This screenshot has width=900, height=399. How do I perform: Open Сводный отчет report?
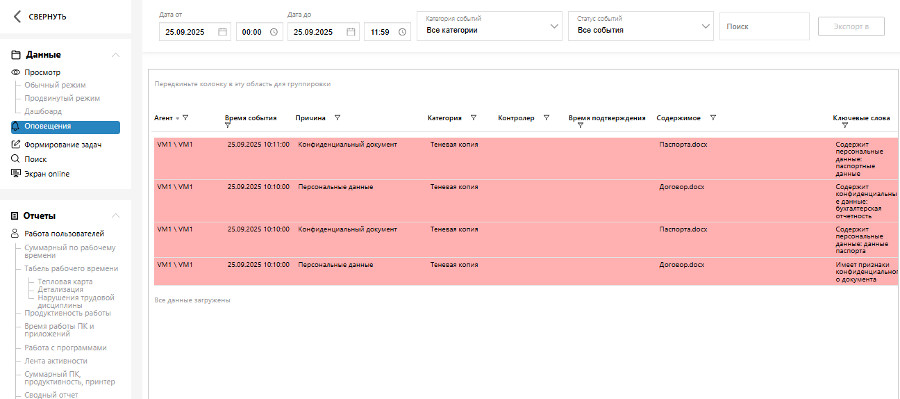(x=51, y=395)
